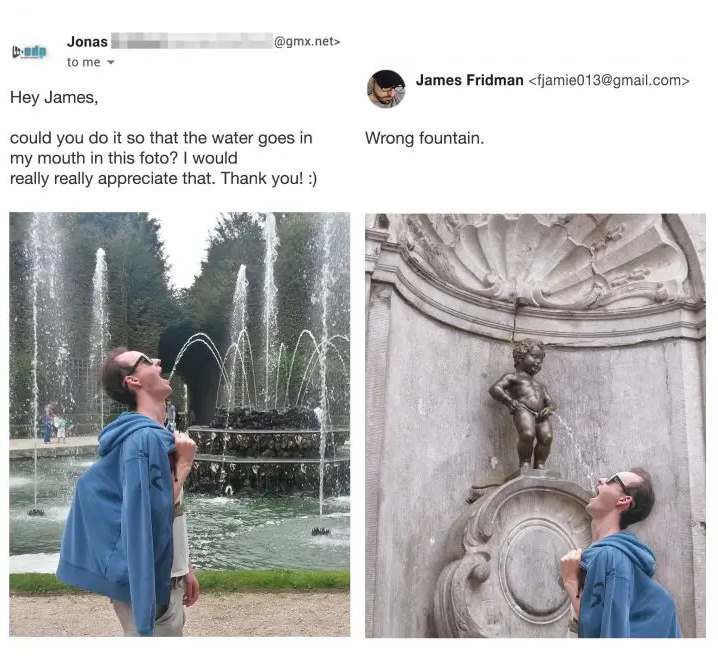
Task: Click the man's sunglasses in the original photo
Action: coord(139,364)
